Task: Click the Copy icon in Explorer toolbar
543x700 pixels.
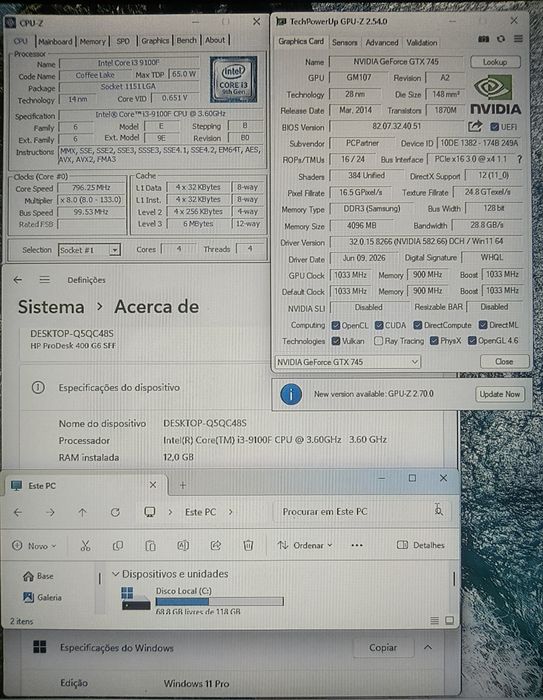Action: point(118,545)
